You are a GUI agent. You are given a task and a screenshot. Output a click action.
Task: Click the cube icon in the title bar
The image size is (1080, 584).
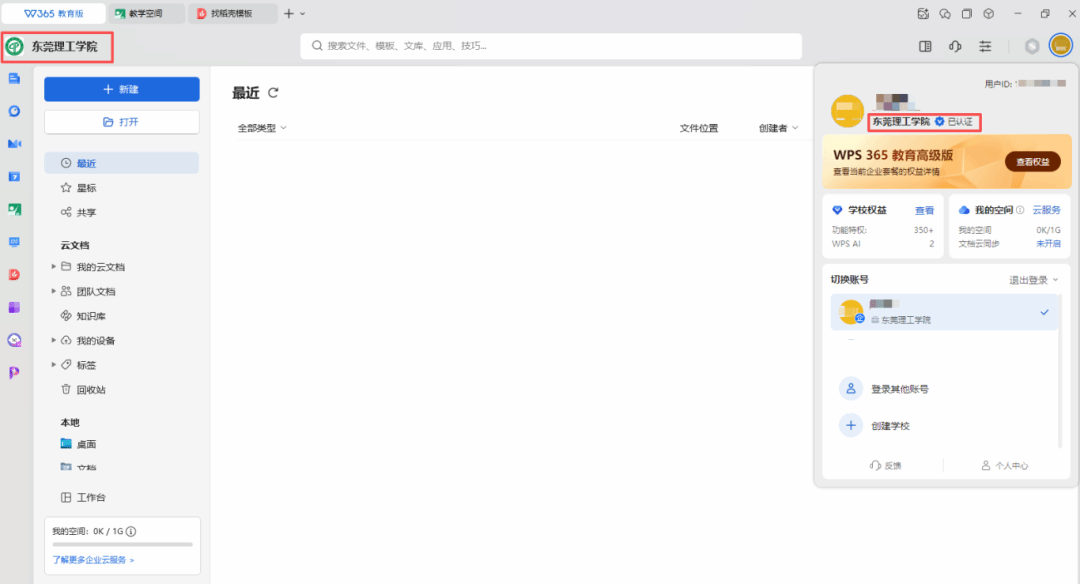point(988,13)
